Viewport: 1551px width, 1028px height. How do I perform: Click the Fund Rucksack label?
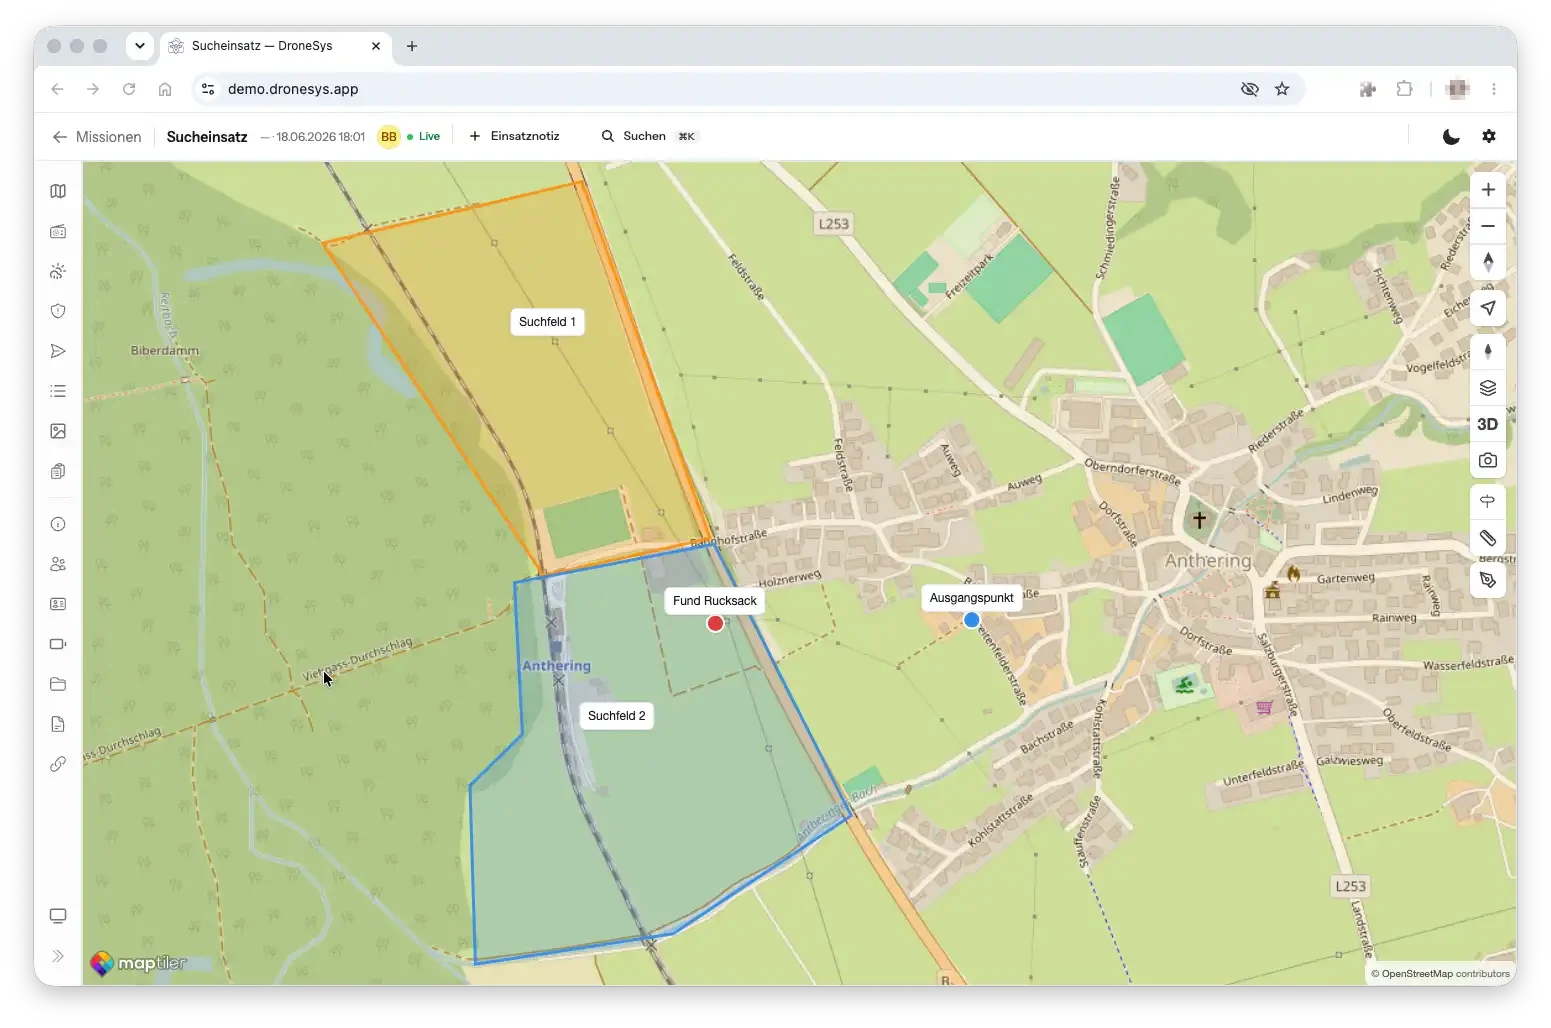coord(714,601)
